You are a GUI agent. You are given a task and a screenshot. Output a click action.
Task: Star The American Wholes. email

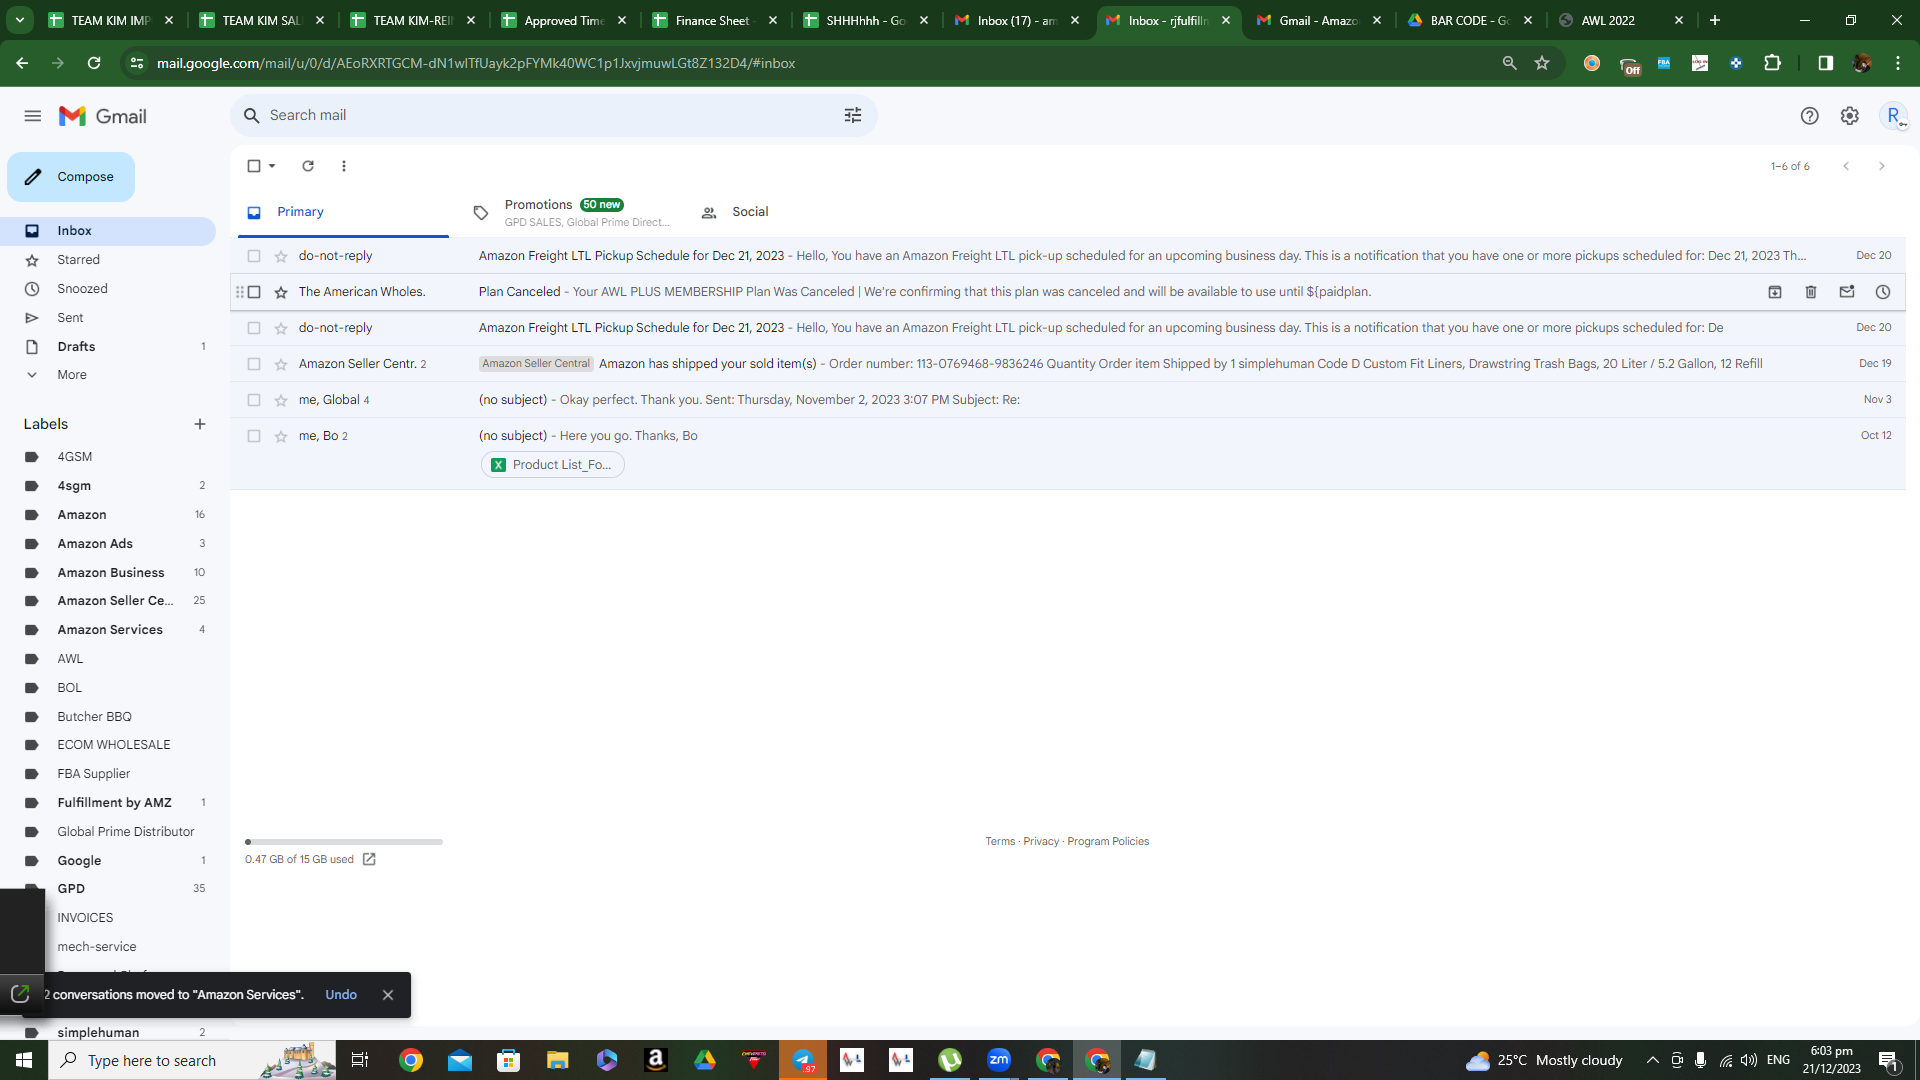pyautogui.click(x=281, y=292)
